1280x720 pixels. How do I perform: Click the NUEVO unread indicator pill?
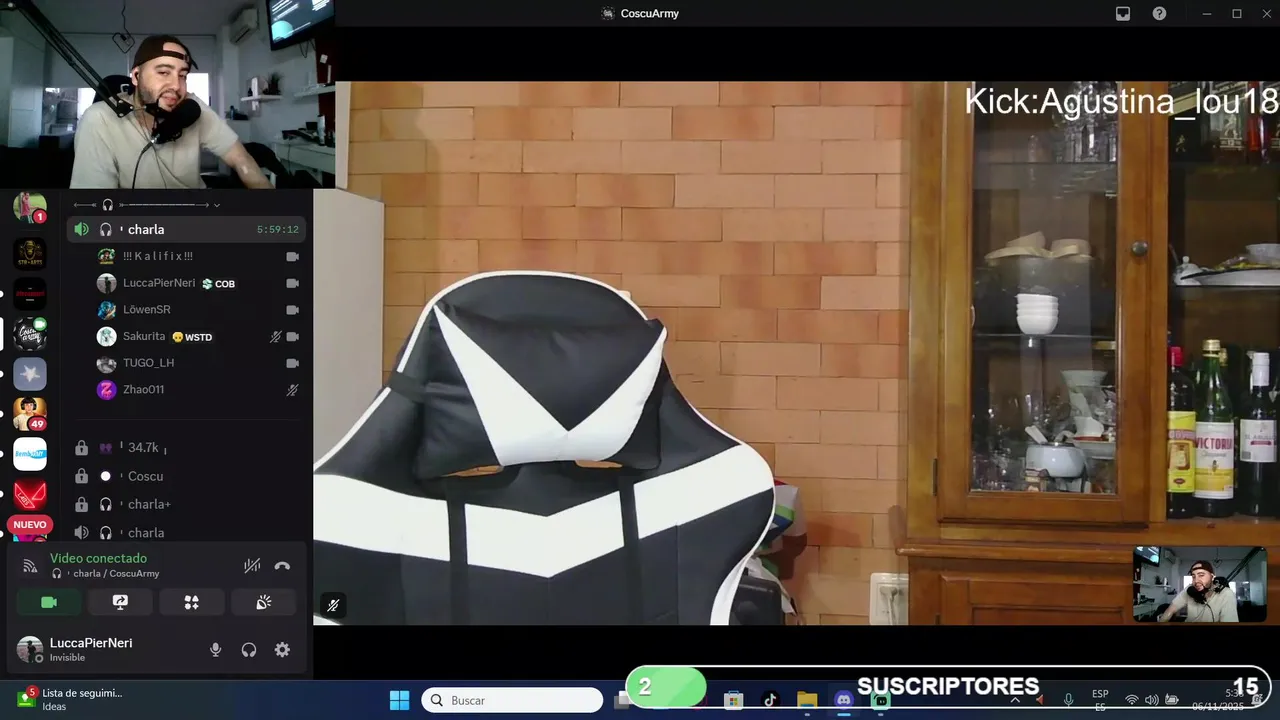[30, 524]
